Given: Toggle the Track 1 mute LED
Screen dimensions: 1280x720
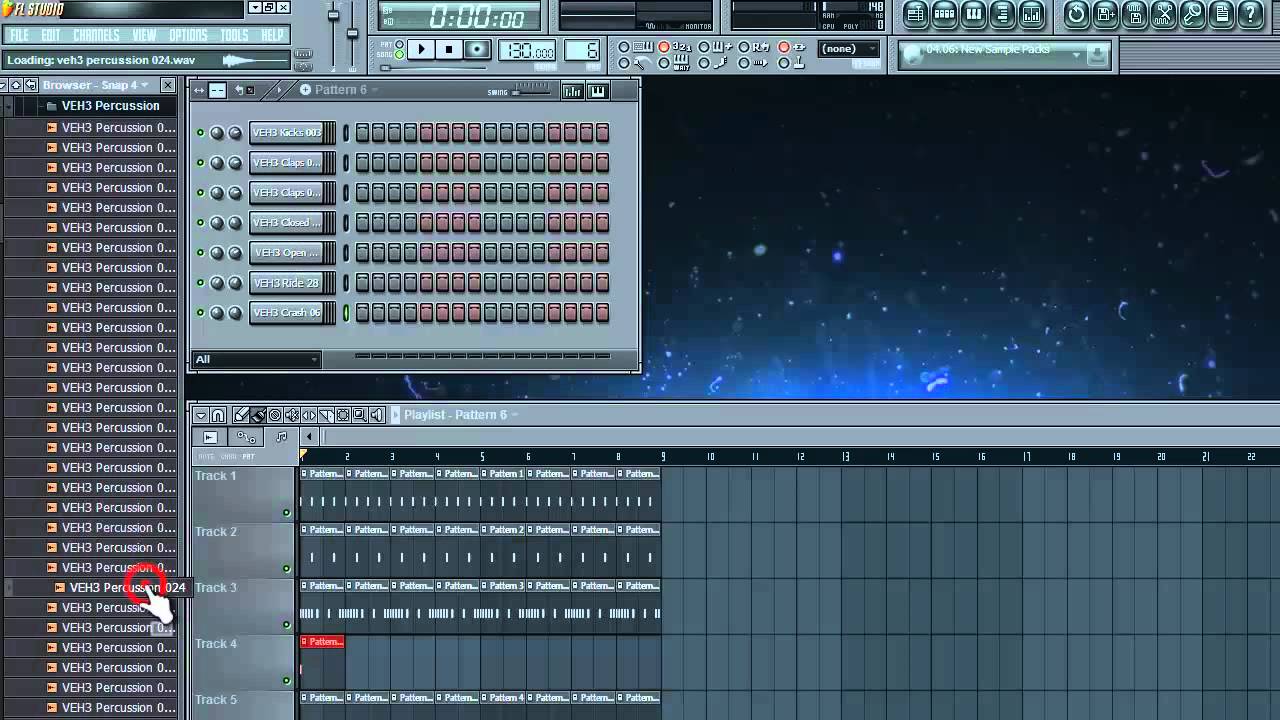Looking at the screenshot, I should [x=286, y=513].
